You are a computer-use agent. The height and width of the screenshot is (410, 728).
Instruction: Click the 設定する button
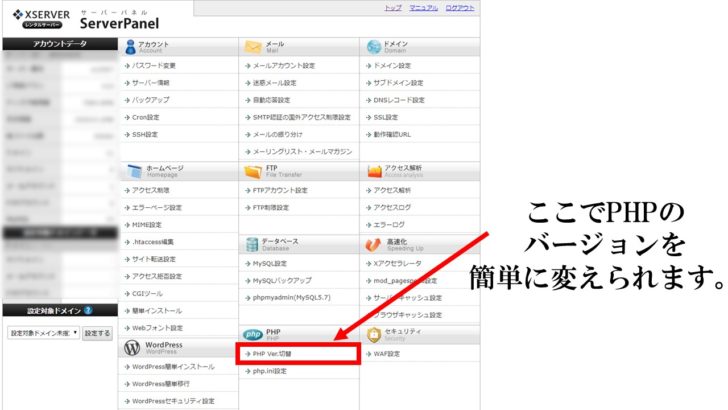[97, 333]
